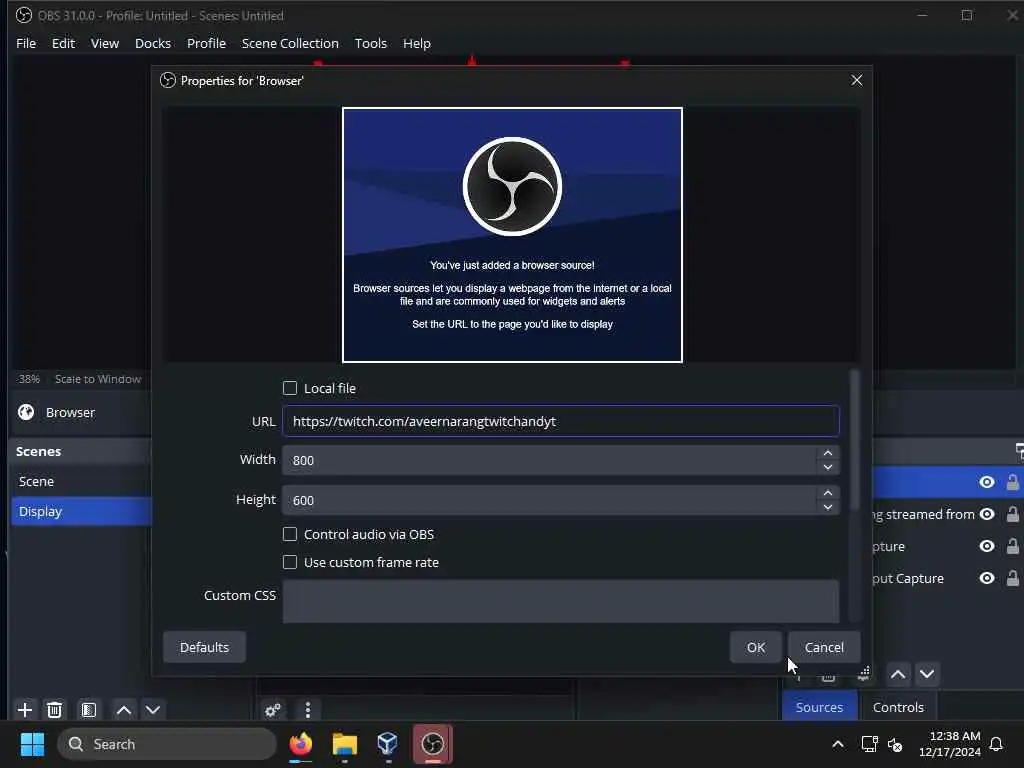Click the OBS Studio taskbar icon

tap(432, 744)
